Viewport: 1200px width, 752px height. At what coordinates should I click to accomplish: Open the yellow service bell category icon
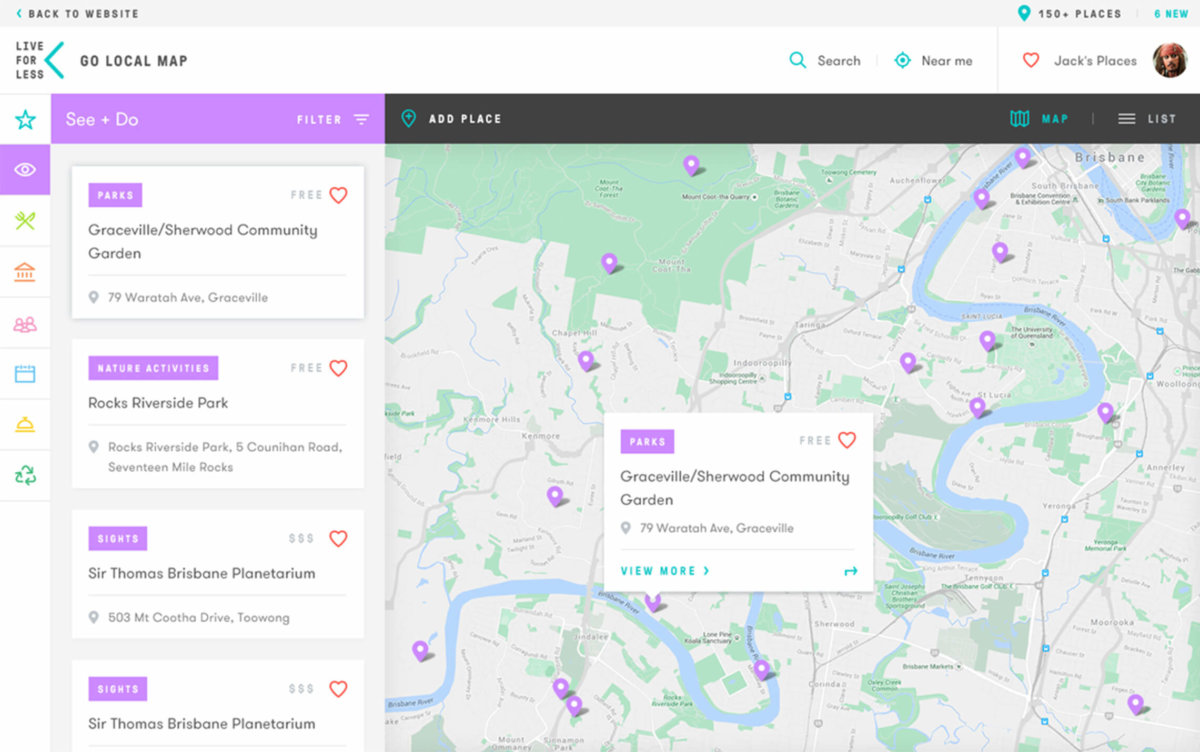coord(25,423)
